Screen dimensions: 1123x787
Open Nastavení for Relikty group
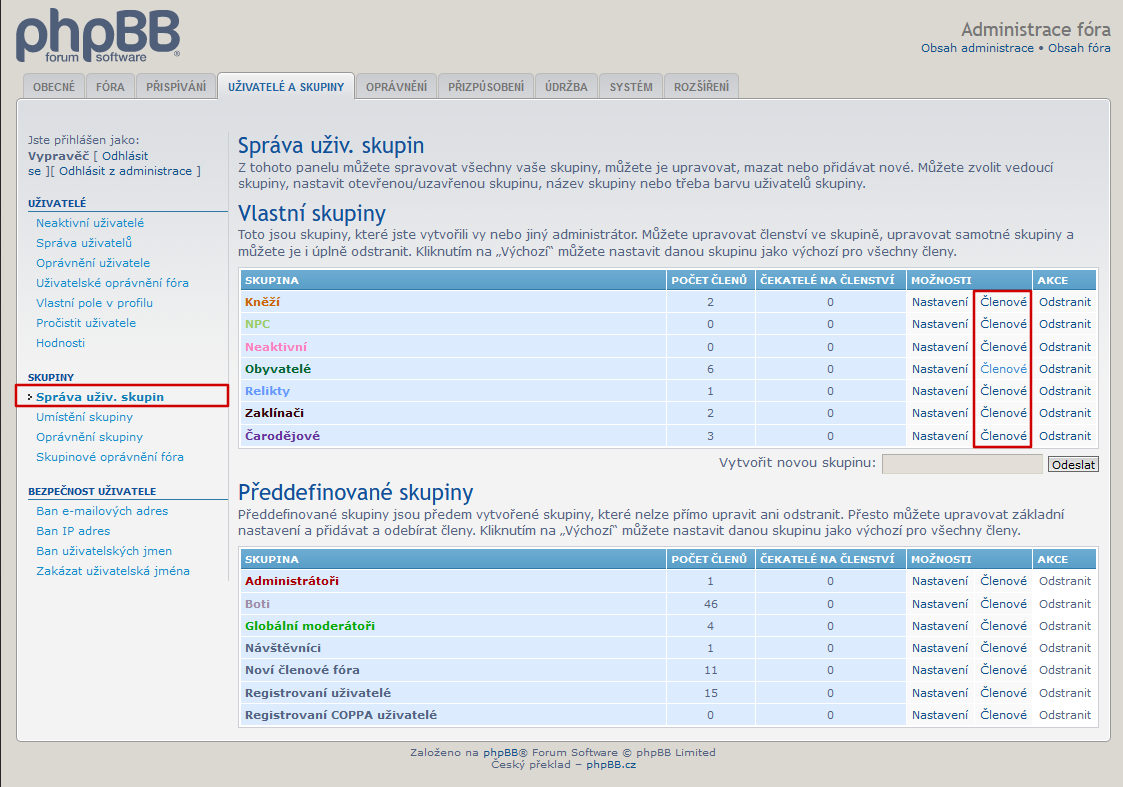940,391
